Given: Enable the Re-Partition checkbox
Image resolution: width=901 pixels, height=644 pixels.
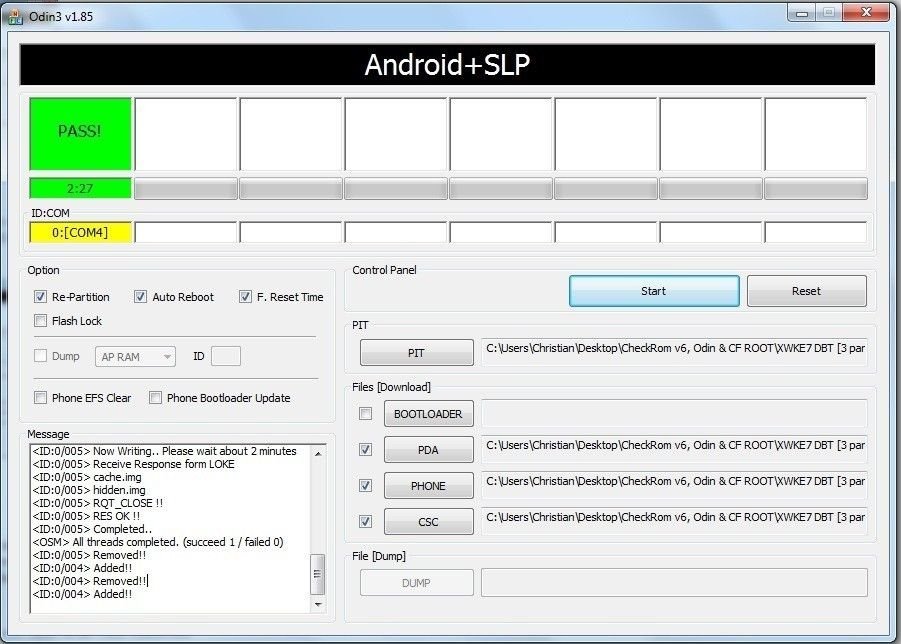Looking at the screenshot, I should tap(40, 297).
